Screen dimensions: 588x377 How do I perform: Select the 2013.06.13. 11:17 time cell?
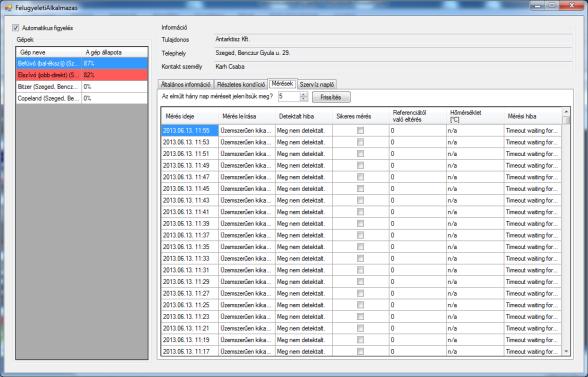coord(190,351)
